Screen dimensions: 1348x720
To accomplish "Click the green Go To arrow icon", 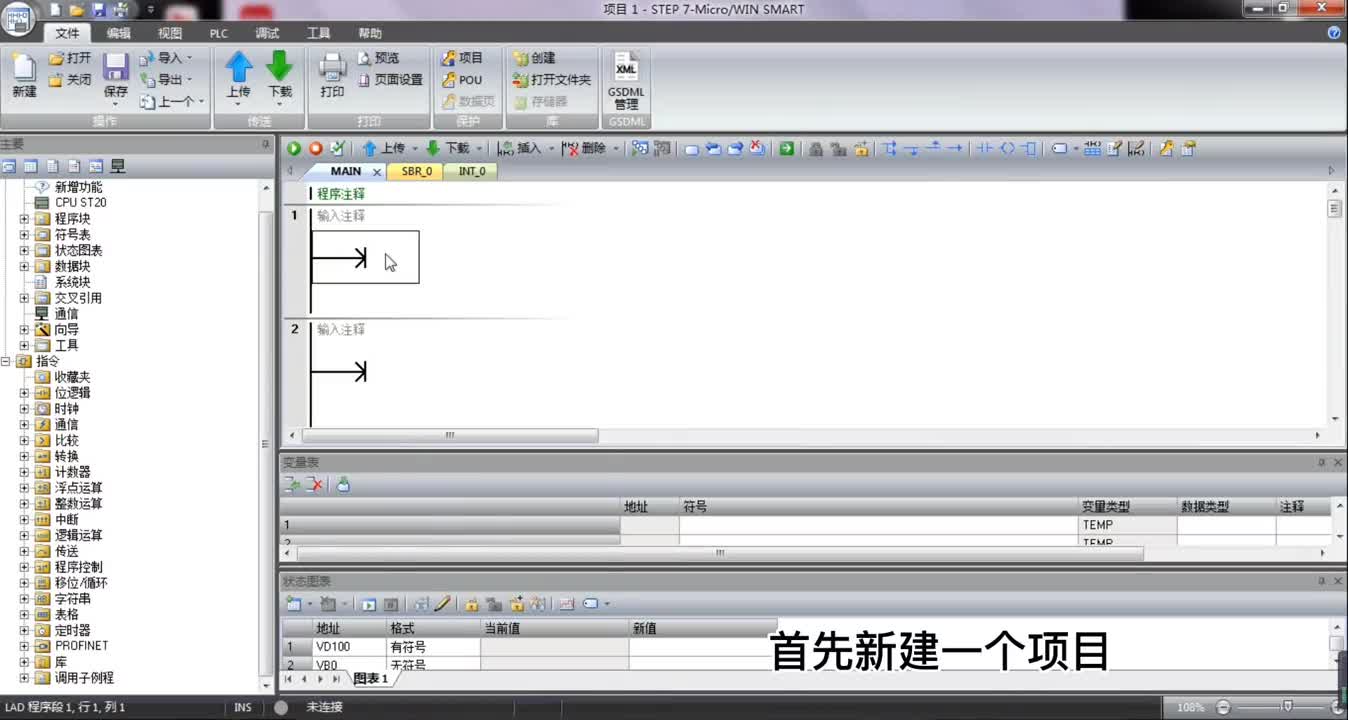I will (787, 148).
